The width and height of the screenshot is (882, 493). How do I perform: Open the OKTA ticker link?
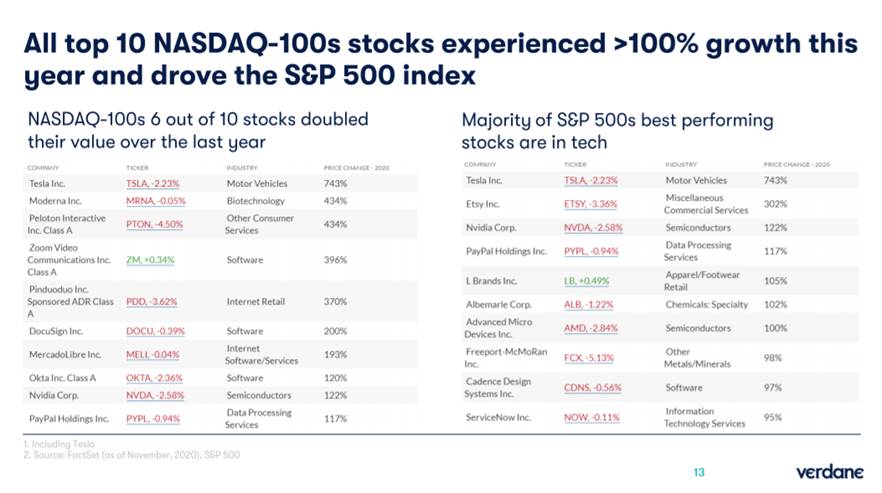[x=154, y=378]
